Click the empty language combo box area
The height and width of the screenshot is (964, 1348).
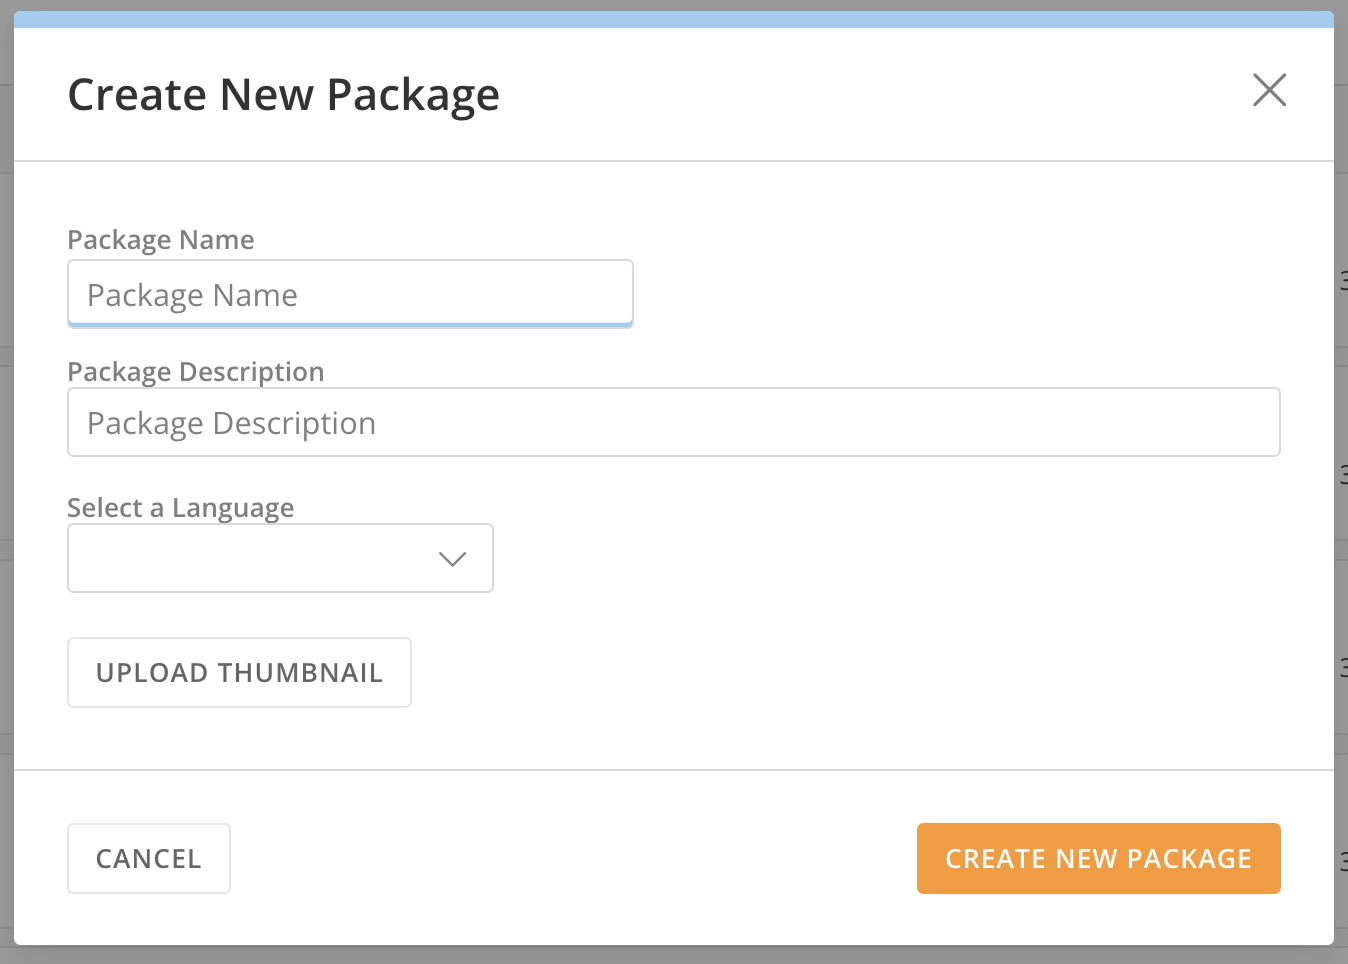pos(240,558)
